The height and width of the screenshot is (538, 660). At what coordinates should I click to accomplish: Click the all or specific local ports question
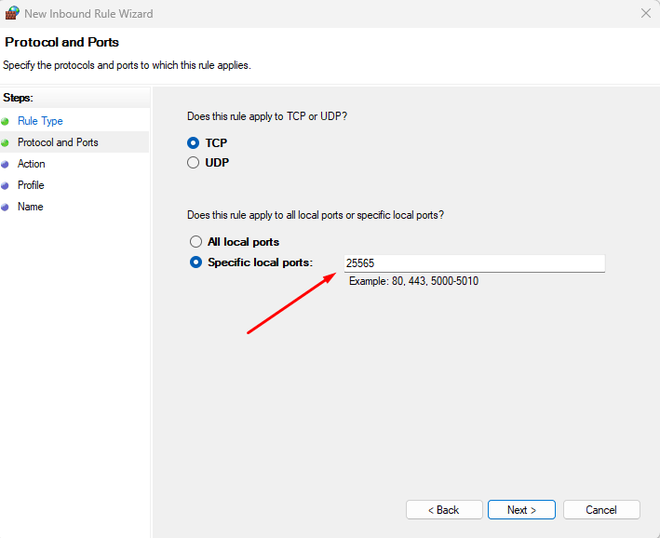pos(316,215)
